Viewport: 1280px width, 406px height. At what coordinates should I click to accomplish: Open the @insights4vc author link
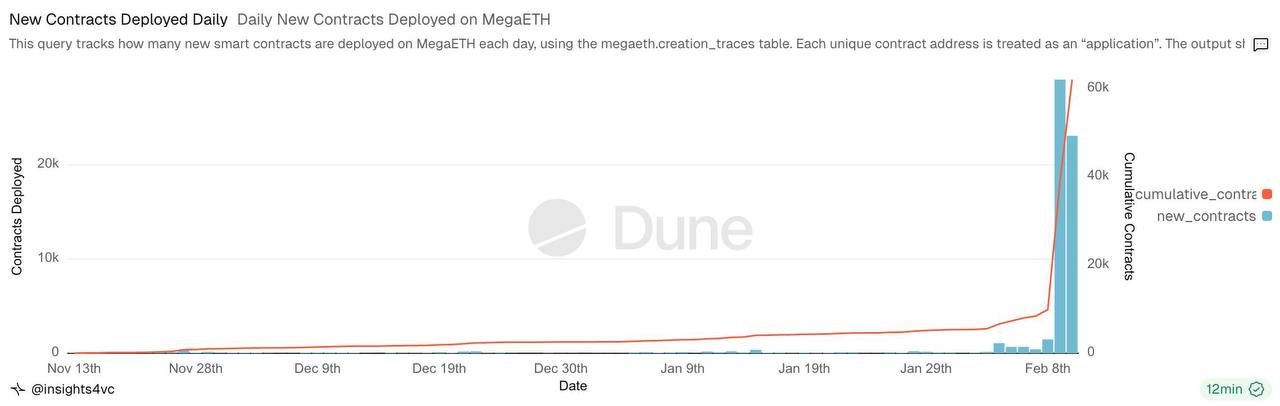pos(73,389)
